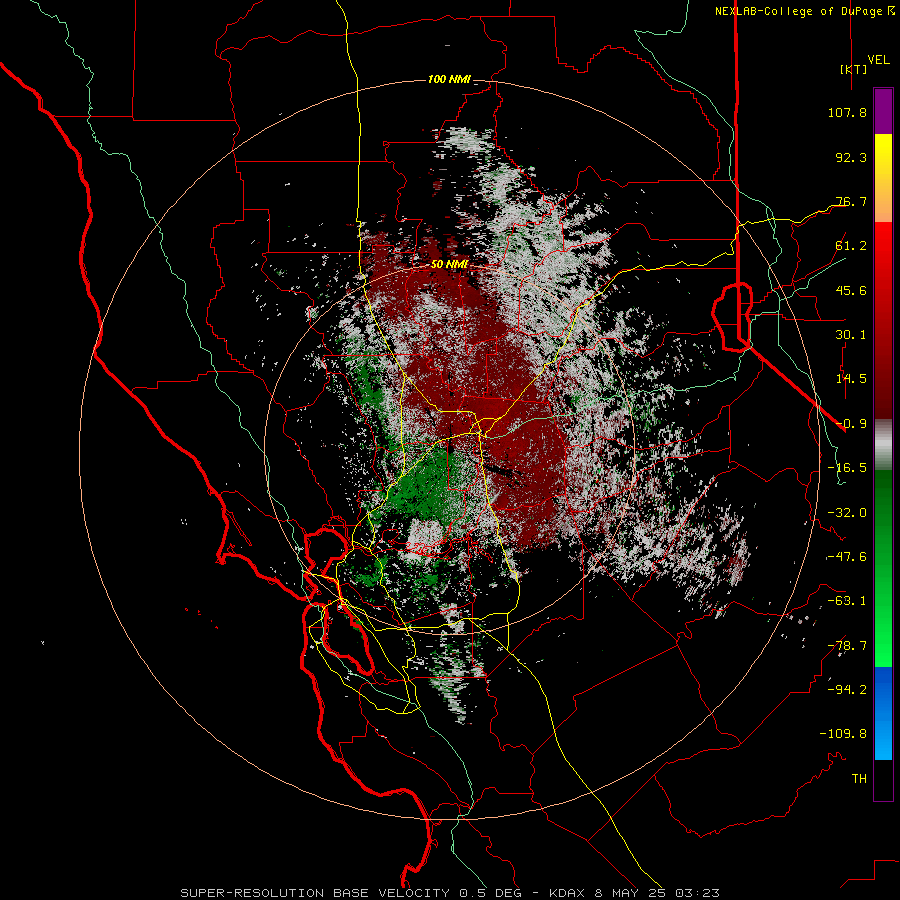Select the -94.2 legend value
The height and width of the screenshot is (900, 900).
pyautogui.click(x=847, y=690)
